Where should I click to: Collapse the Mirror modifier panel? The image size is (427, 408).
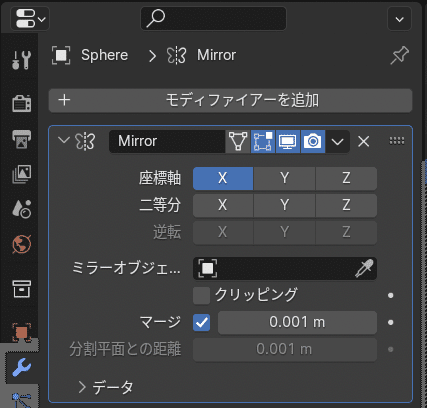click(63, 140)
